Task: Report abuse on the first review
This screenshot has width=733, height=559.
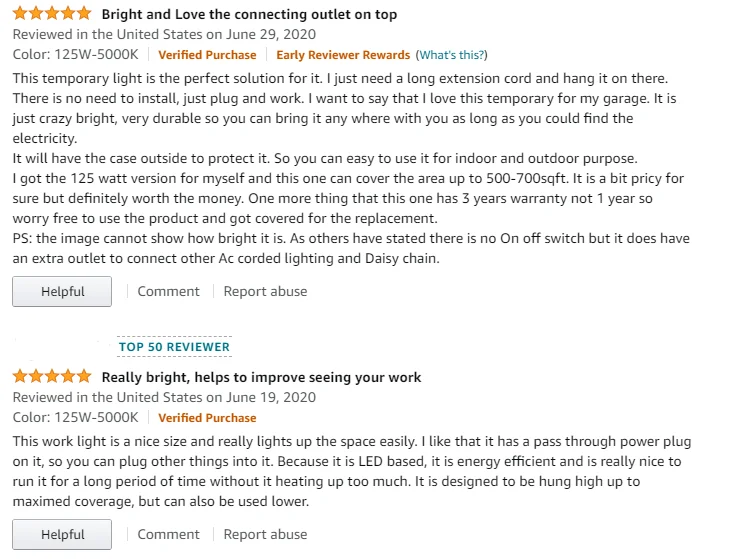Action: [265, 291]
